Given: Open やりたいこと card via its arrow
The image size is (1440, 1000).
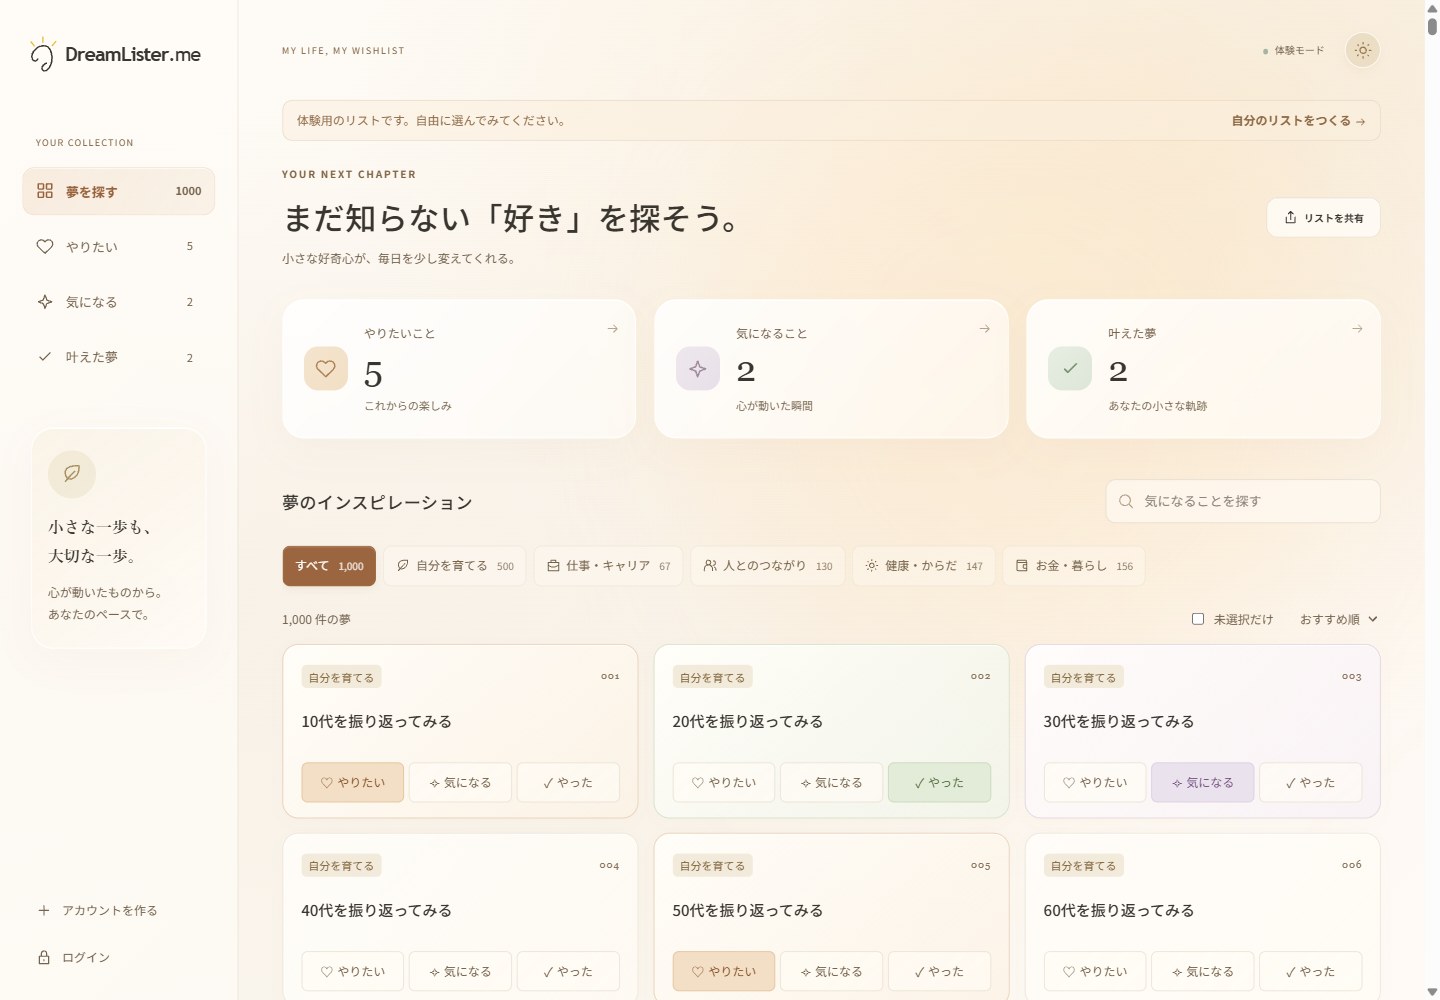Looking at the screenshot, I should 612,329.
